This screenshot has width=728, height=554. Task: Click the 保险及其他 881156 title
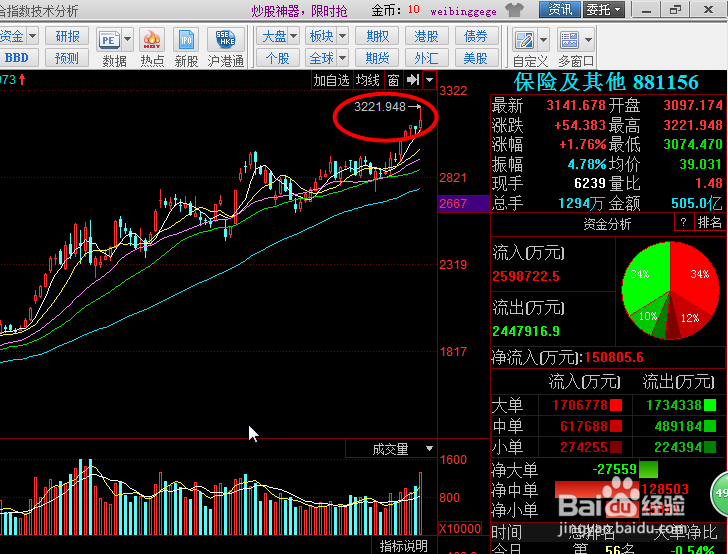point(606,82)
